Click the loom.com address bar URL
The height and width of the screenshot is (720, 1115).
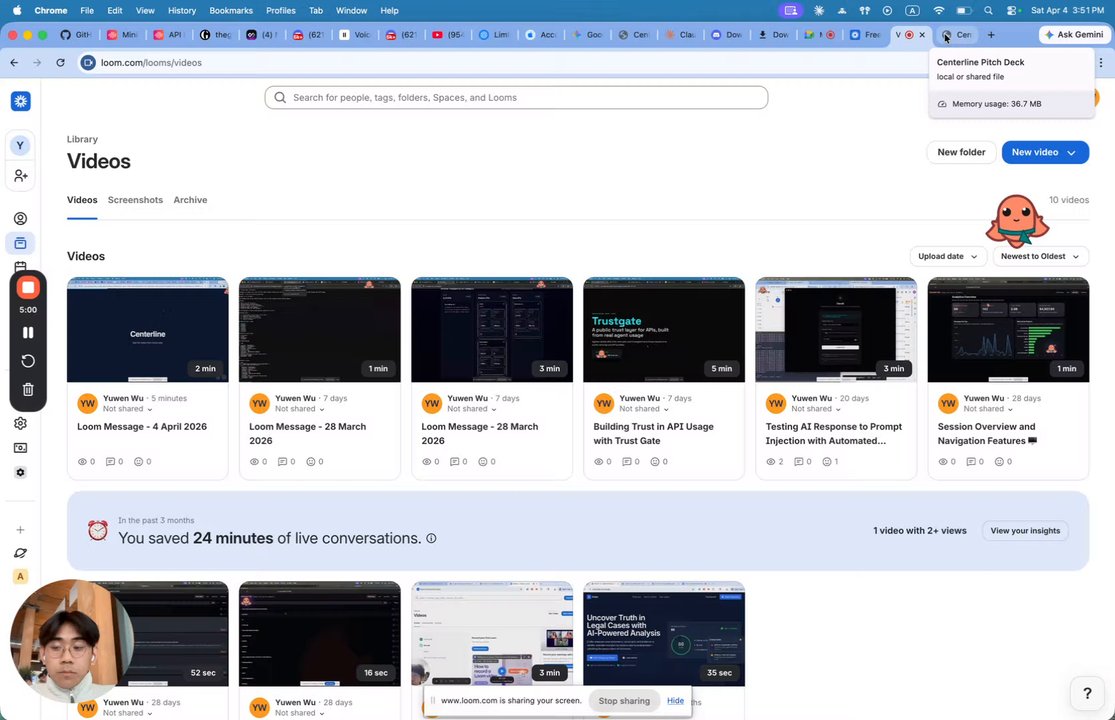[x=151, y=63]
